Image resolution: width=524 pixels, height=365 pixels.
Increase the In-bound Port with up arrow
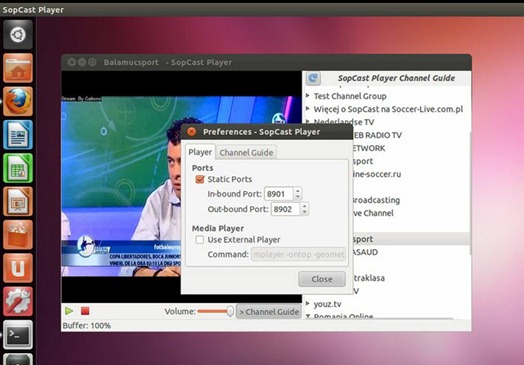[x=297, y=191]
